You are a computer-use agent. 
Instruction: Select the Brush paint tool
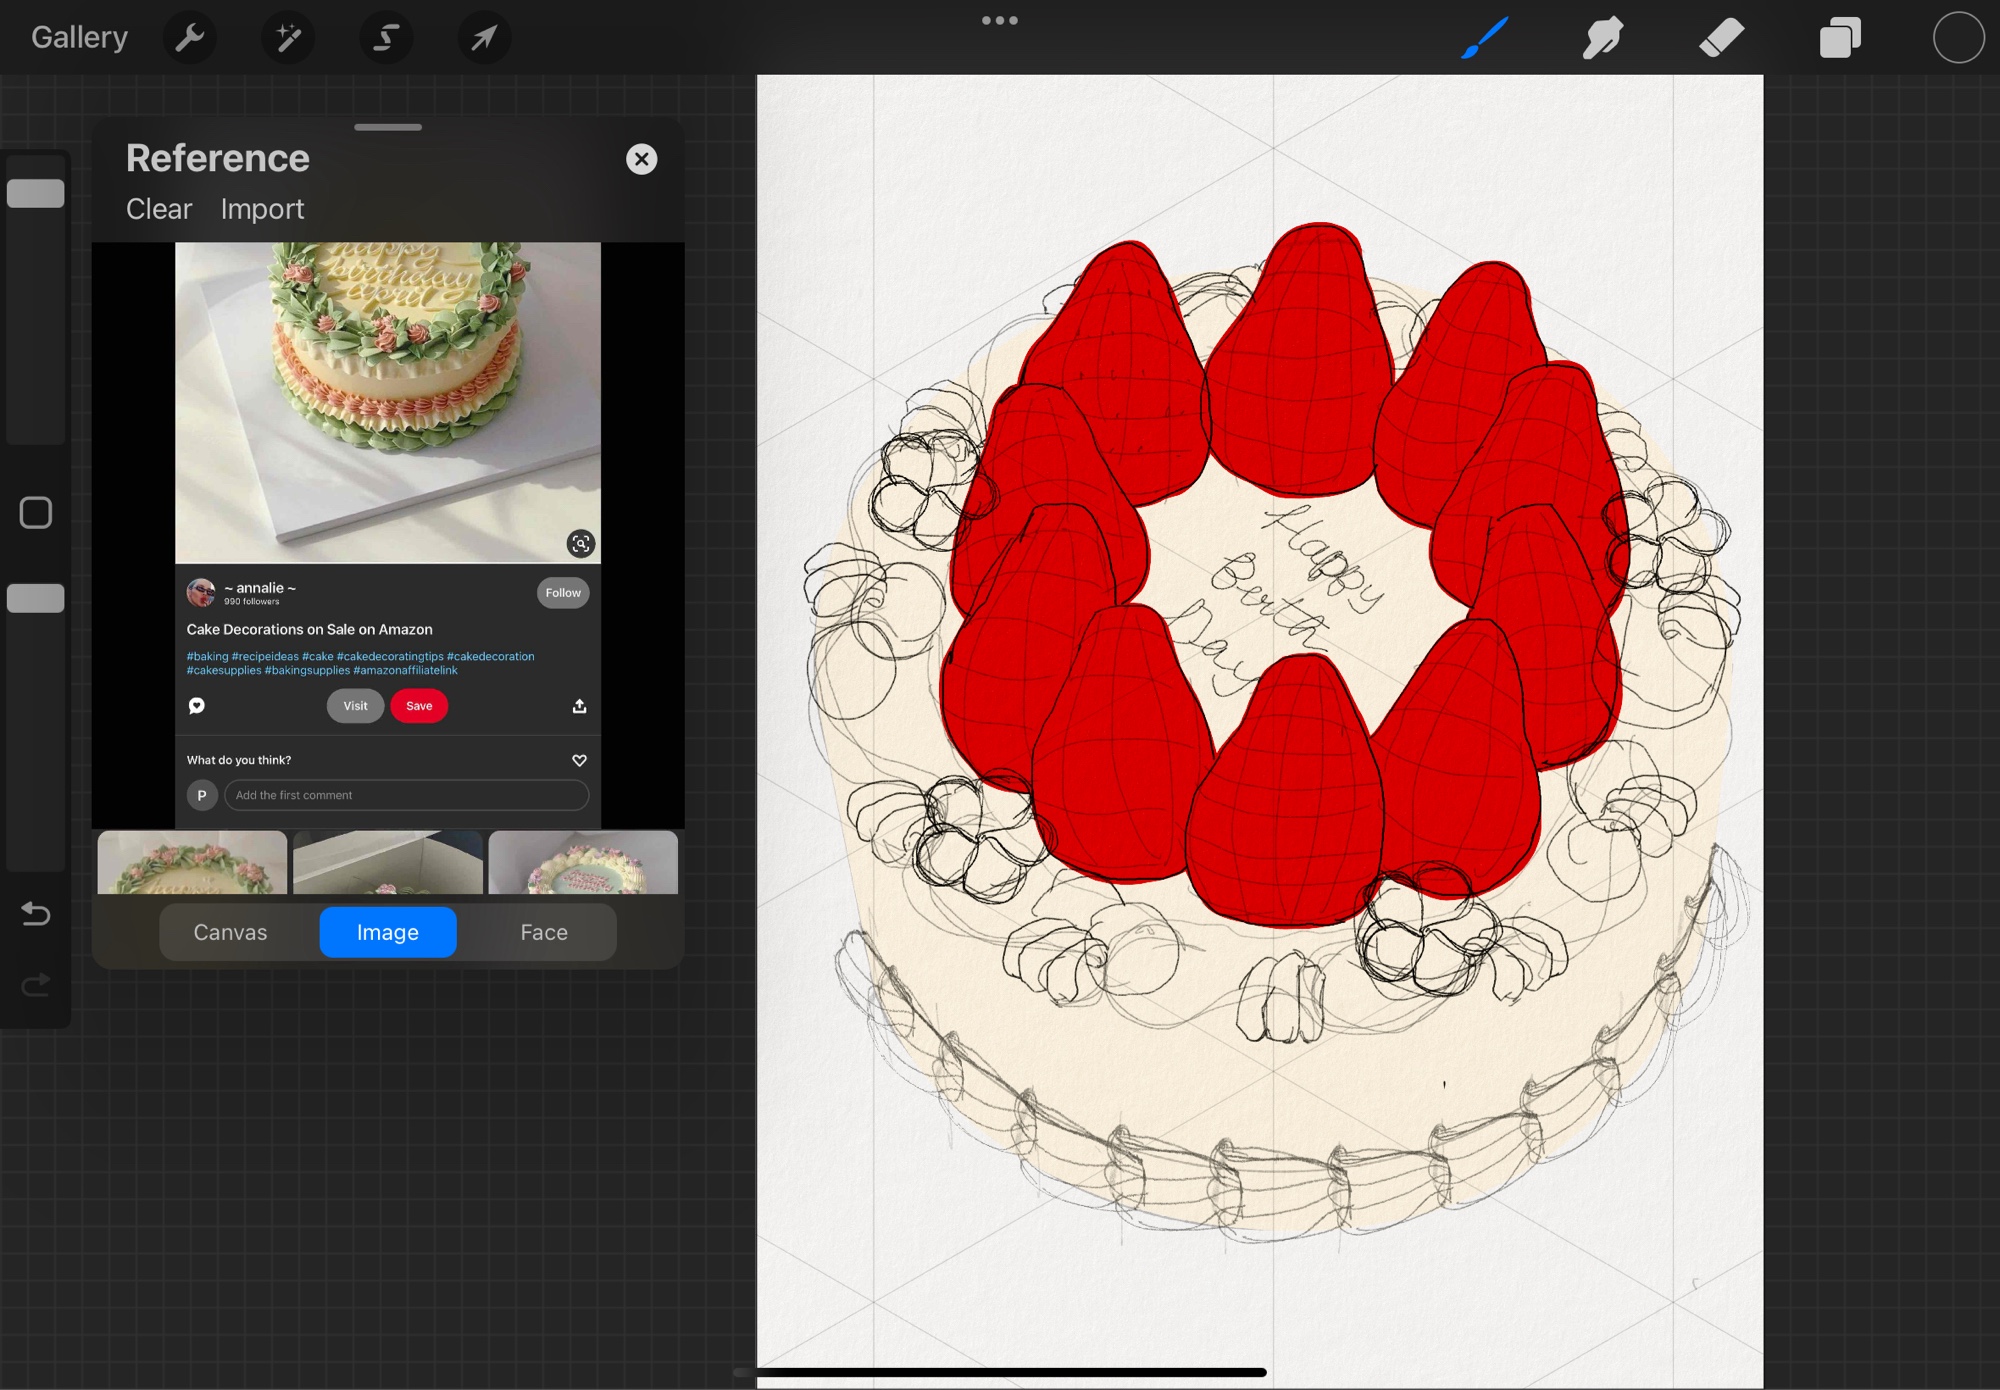1484,38
